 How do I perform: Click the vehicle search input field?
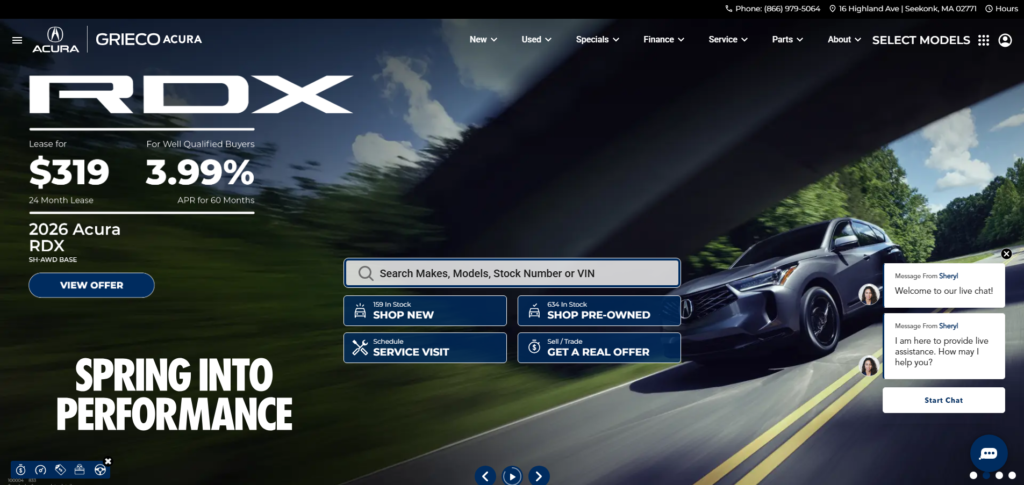coord(512,273)
